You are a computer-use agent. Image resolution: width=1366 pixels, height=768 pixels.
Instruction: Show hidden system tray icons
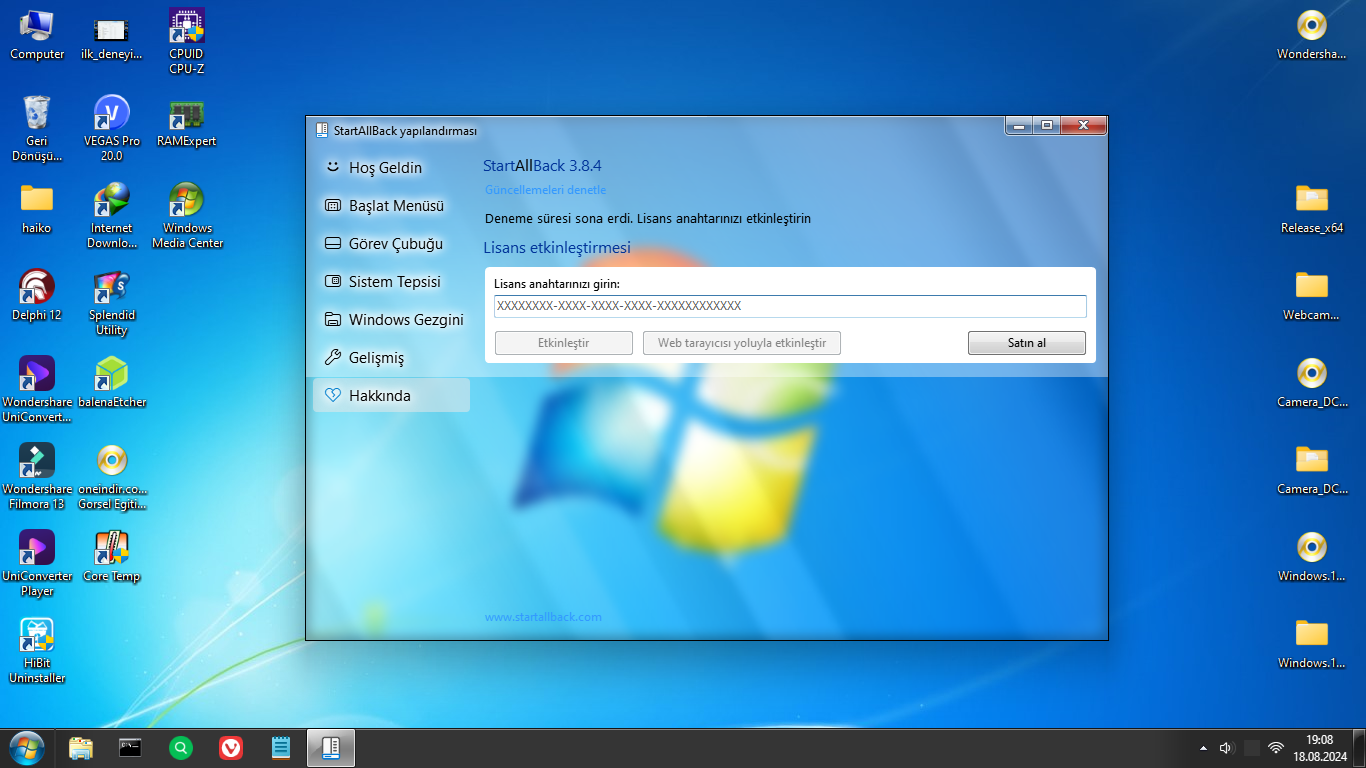coord(1203,748)
